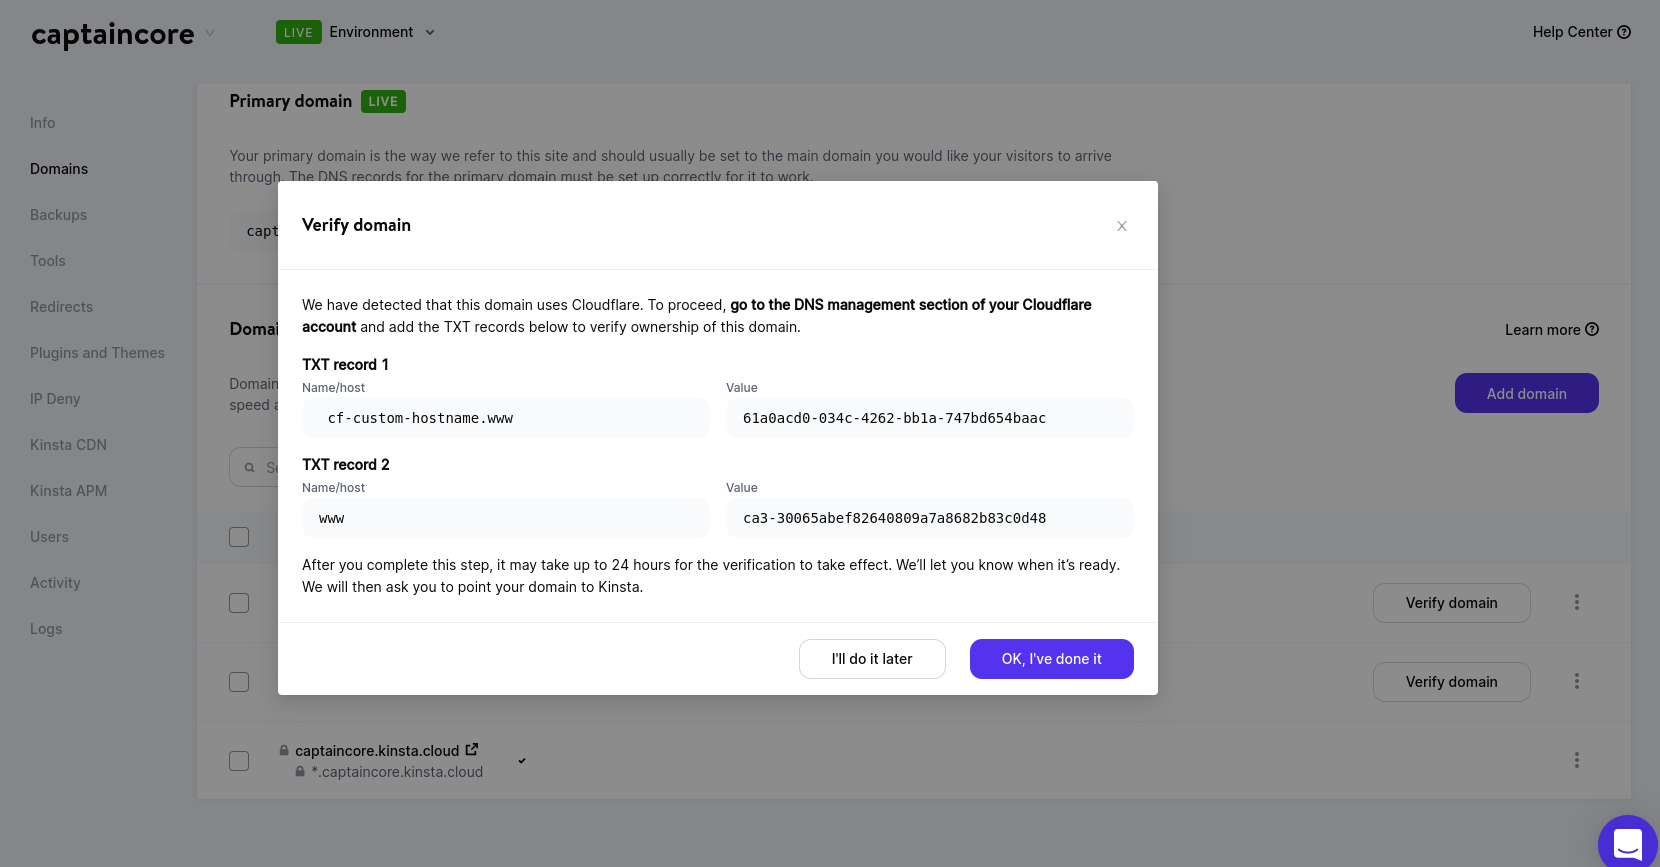
Task: Click the captaincore logo
Action: (113, 34)
